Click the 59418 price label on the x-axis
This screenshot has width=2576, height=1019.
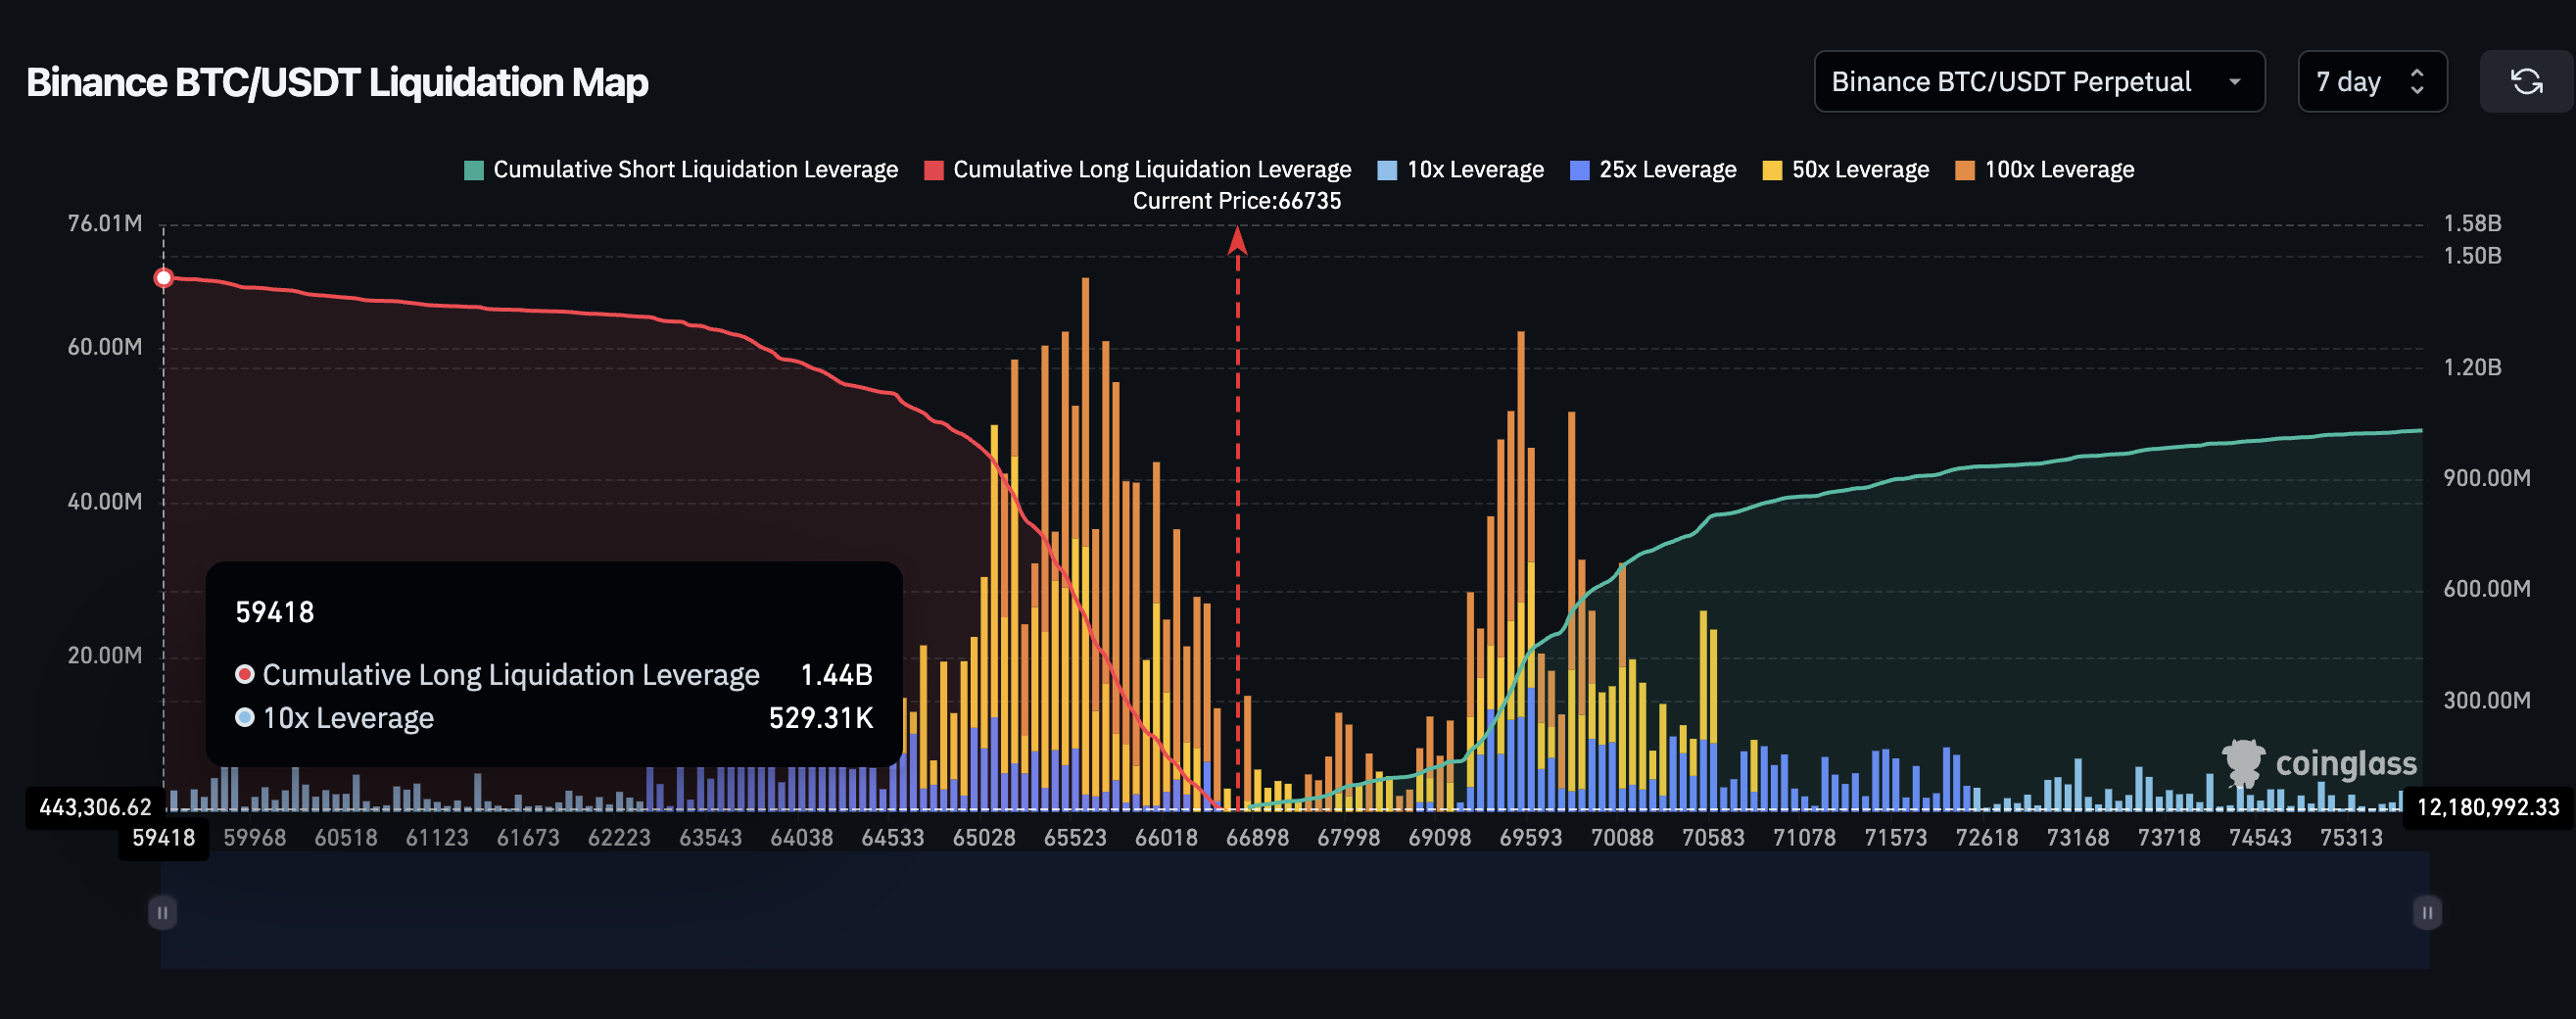pos(163,838)
